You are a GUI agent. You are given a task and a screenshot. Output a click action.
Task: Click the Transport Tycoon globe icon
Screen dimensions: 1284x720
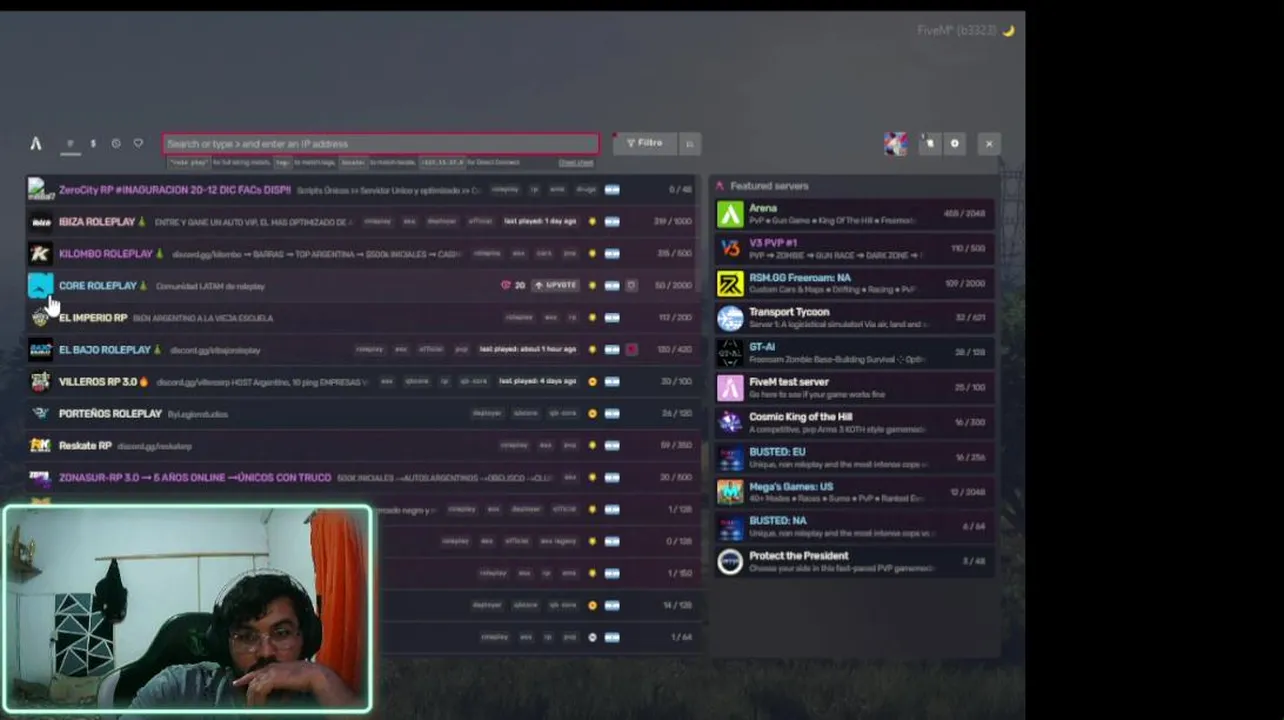tap(730, 318)
